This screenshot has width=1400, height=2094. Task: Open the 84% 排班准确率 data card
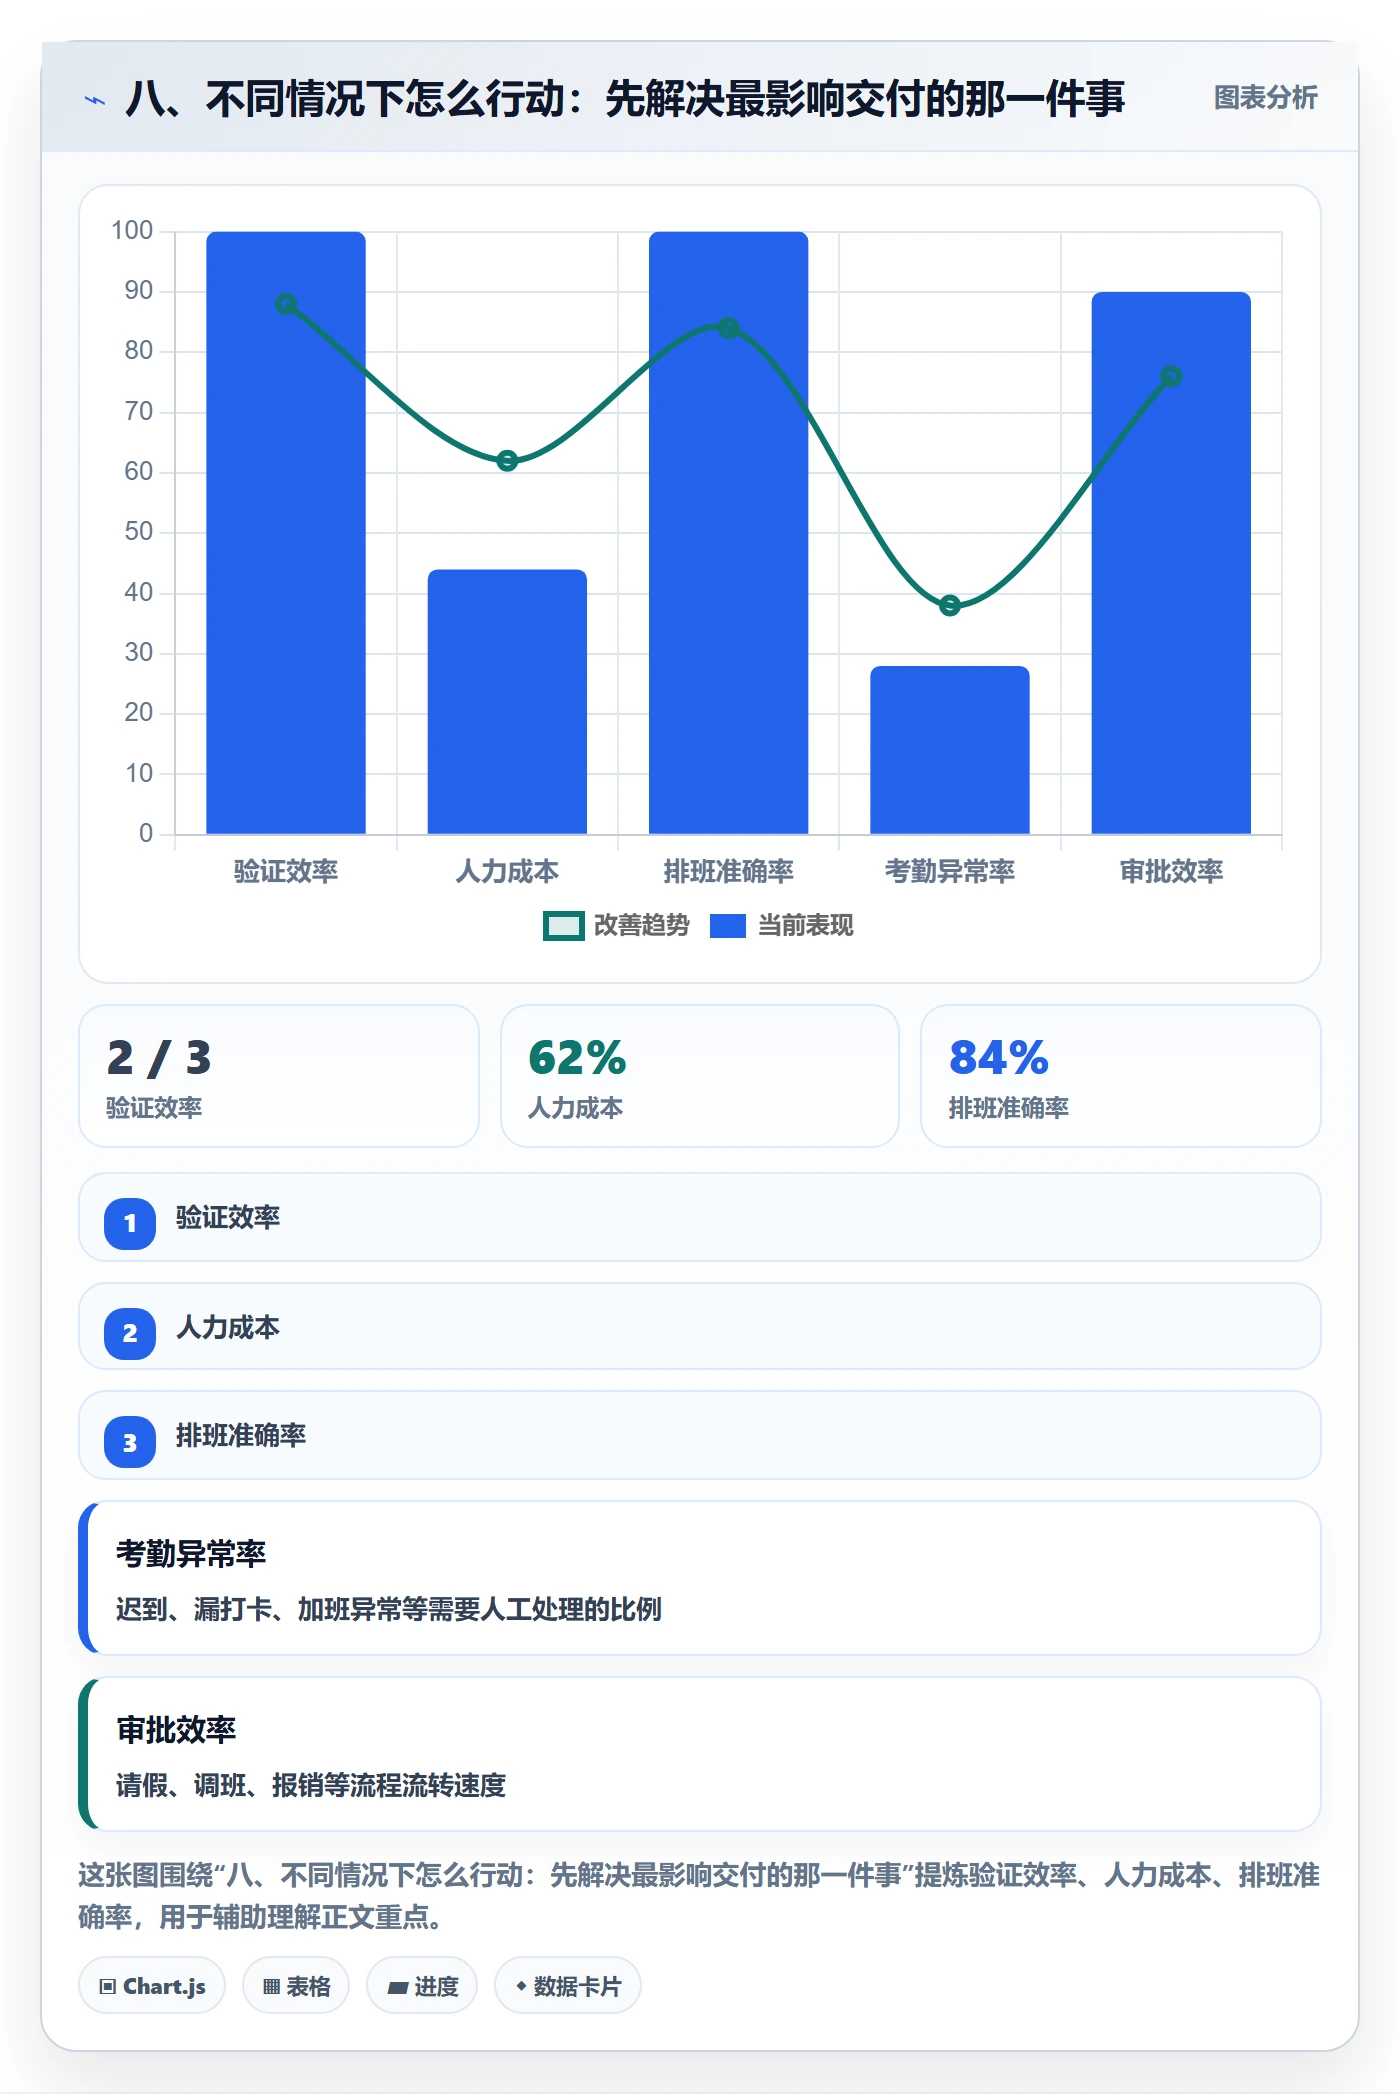(x=1121, y=1076)
